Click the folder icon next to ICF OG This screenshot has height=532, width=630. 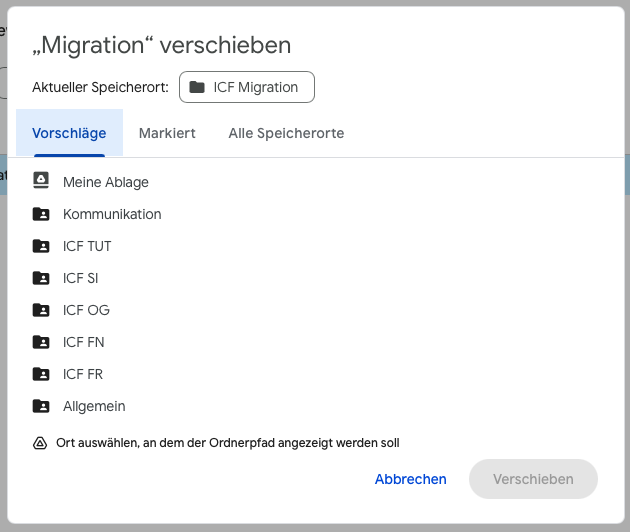(x=40, y=310)
